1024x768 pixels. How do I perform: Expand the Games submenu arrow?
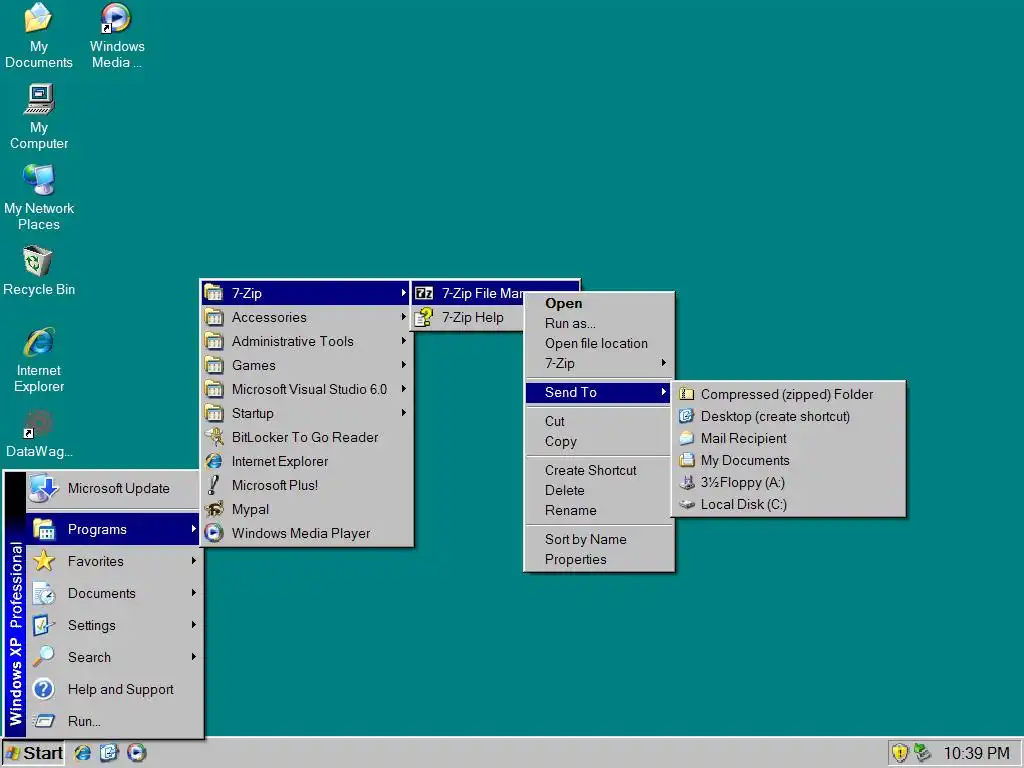coord(404,364)
